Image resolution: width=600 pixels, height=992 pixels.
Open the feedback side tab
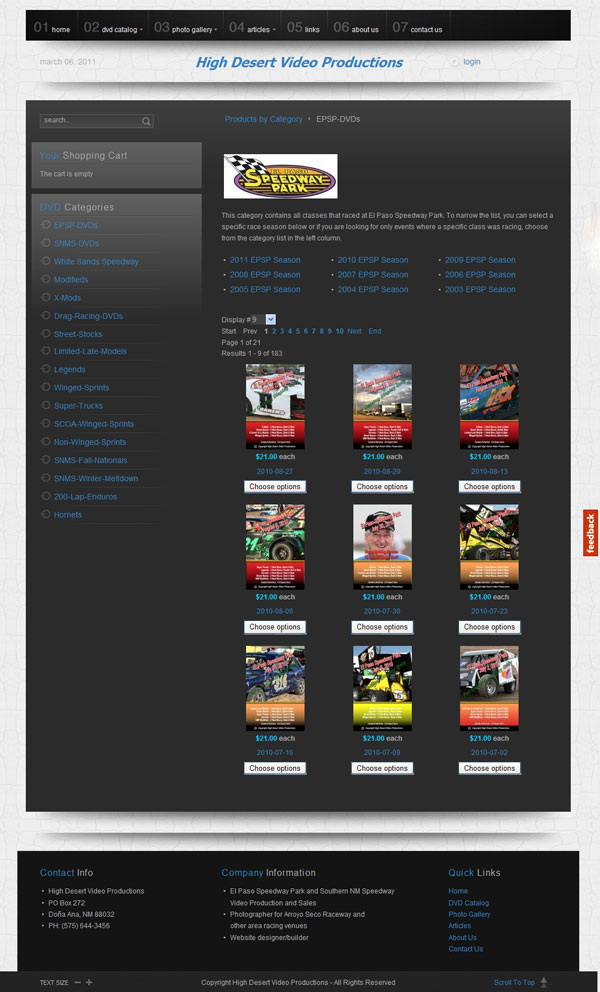pyautogui.click(x=591, y=533)
